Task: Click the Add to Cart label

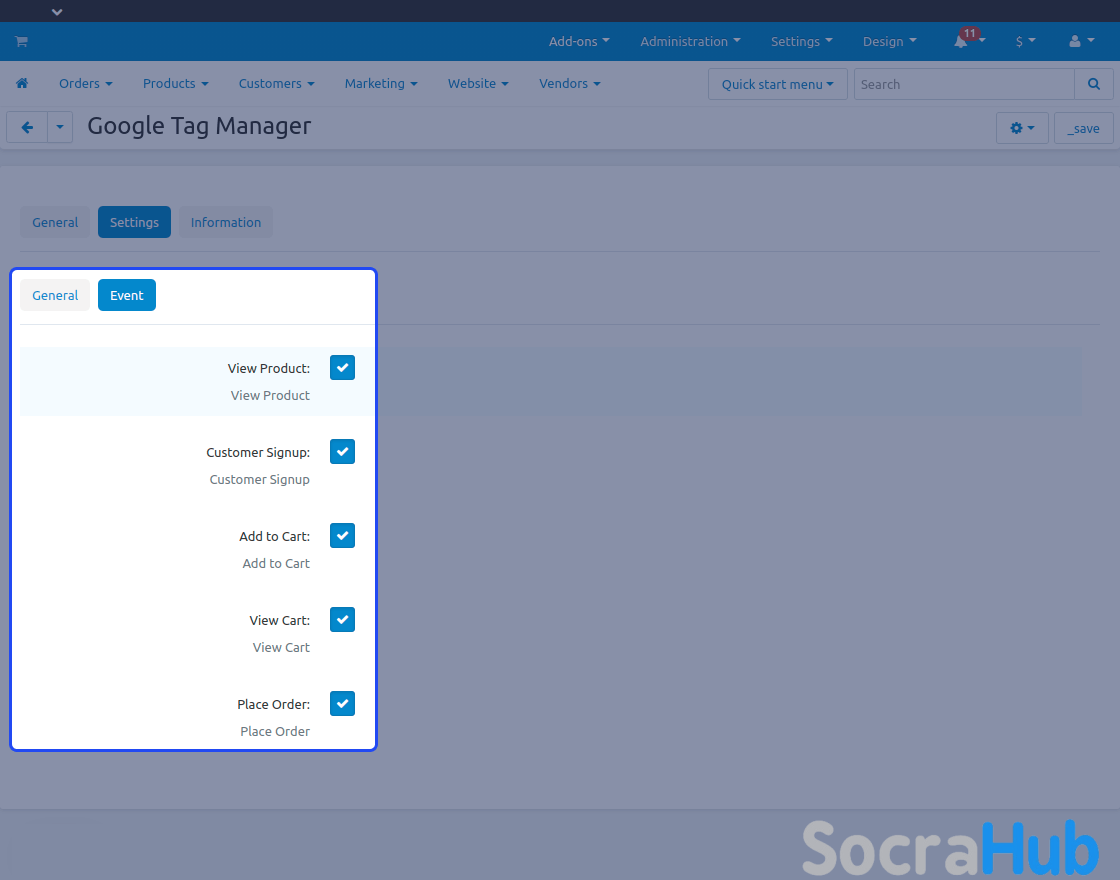Action: (274, 536)
